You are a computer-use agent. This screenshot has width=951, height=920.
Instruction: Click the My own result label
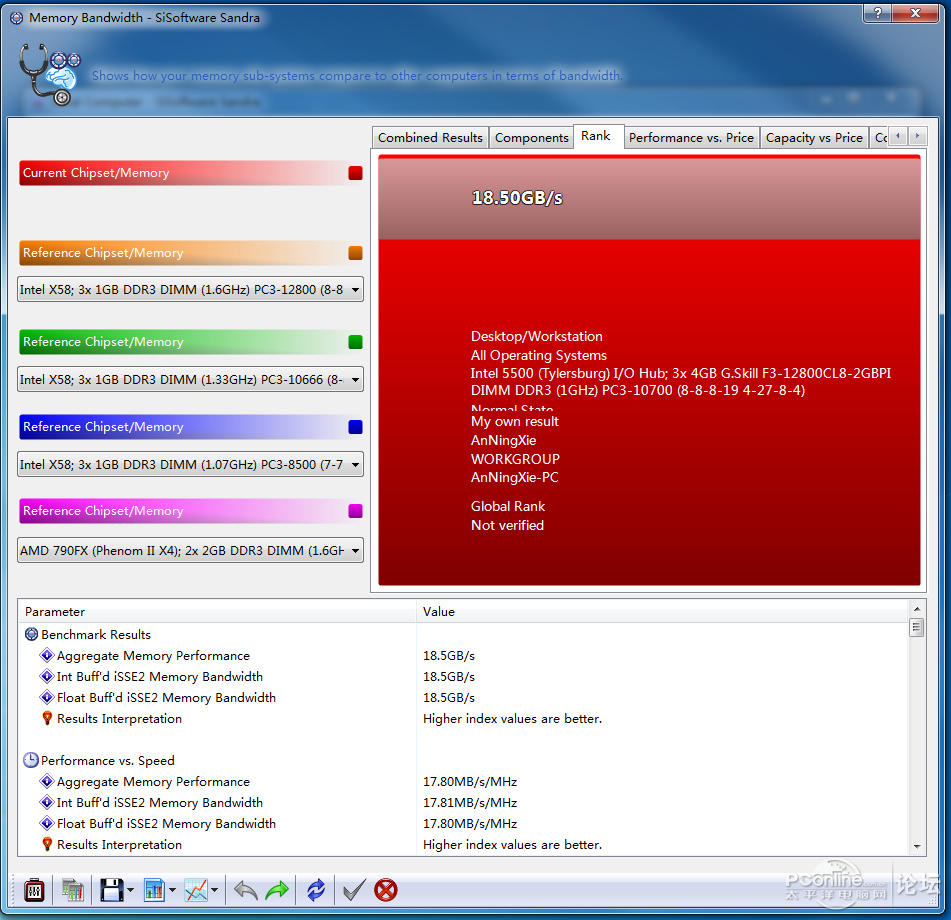tap(515, 421)
